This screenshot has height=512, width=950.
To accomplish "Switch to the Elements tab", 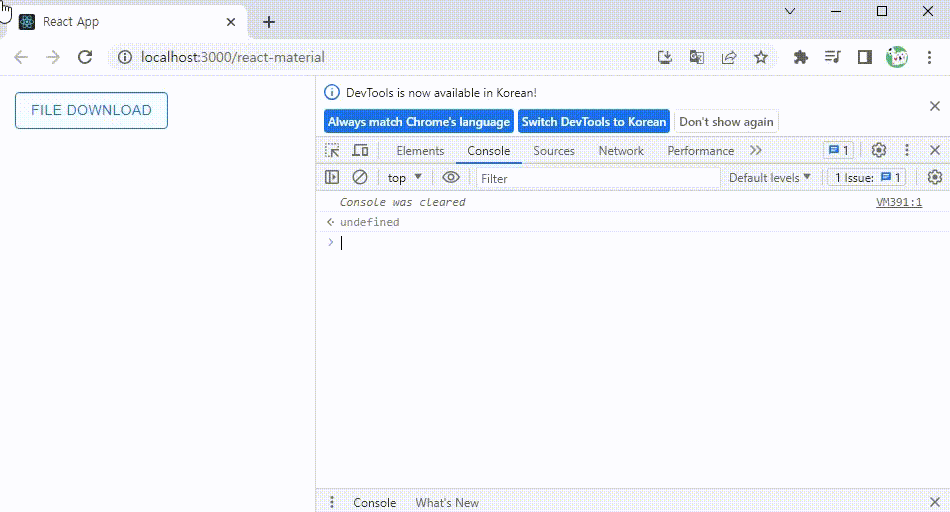I will (x=420, y=151).
